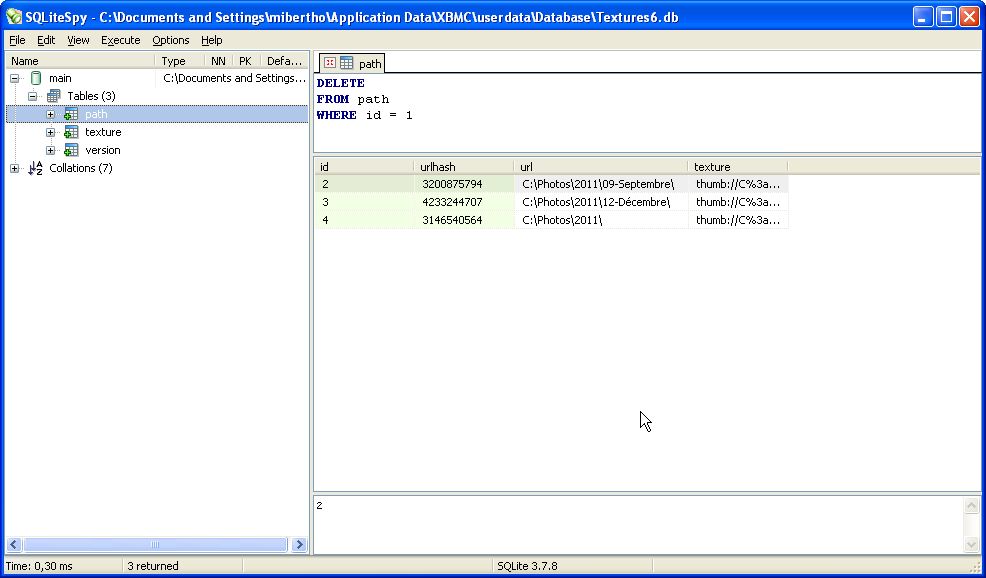Click the url cell C:\Photos\2011\09-Septembre\
This screenshot has width=986, height=578.
(601, 184)
